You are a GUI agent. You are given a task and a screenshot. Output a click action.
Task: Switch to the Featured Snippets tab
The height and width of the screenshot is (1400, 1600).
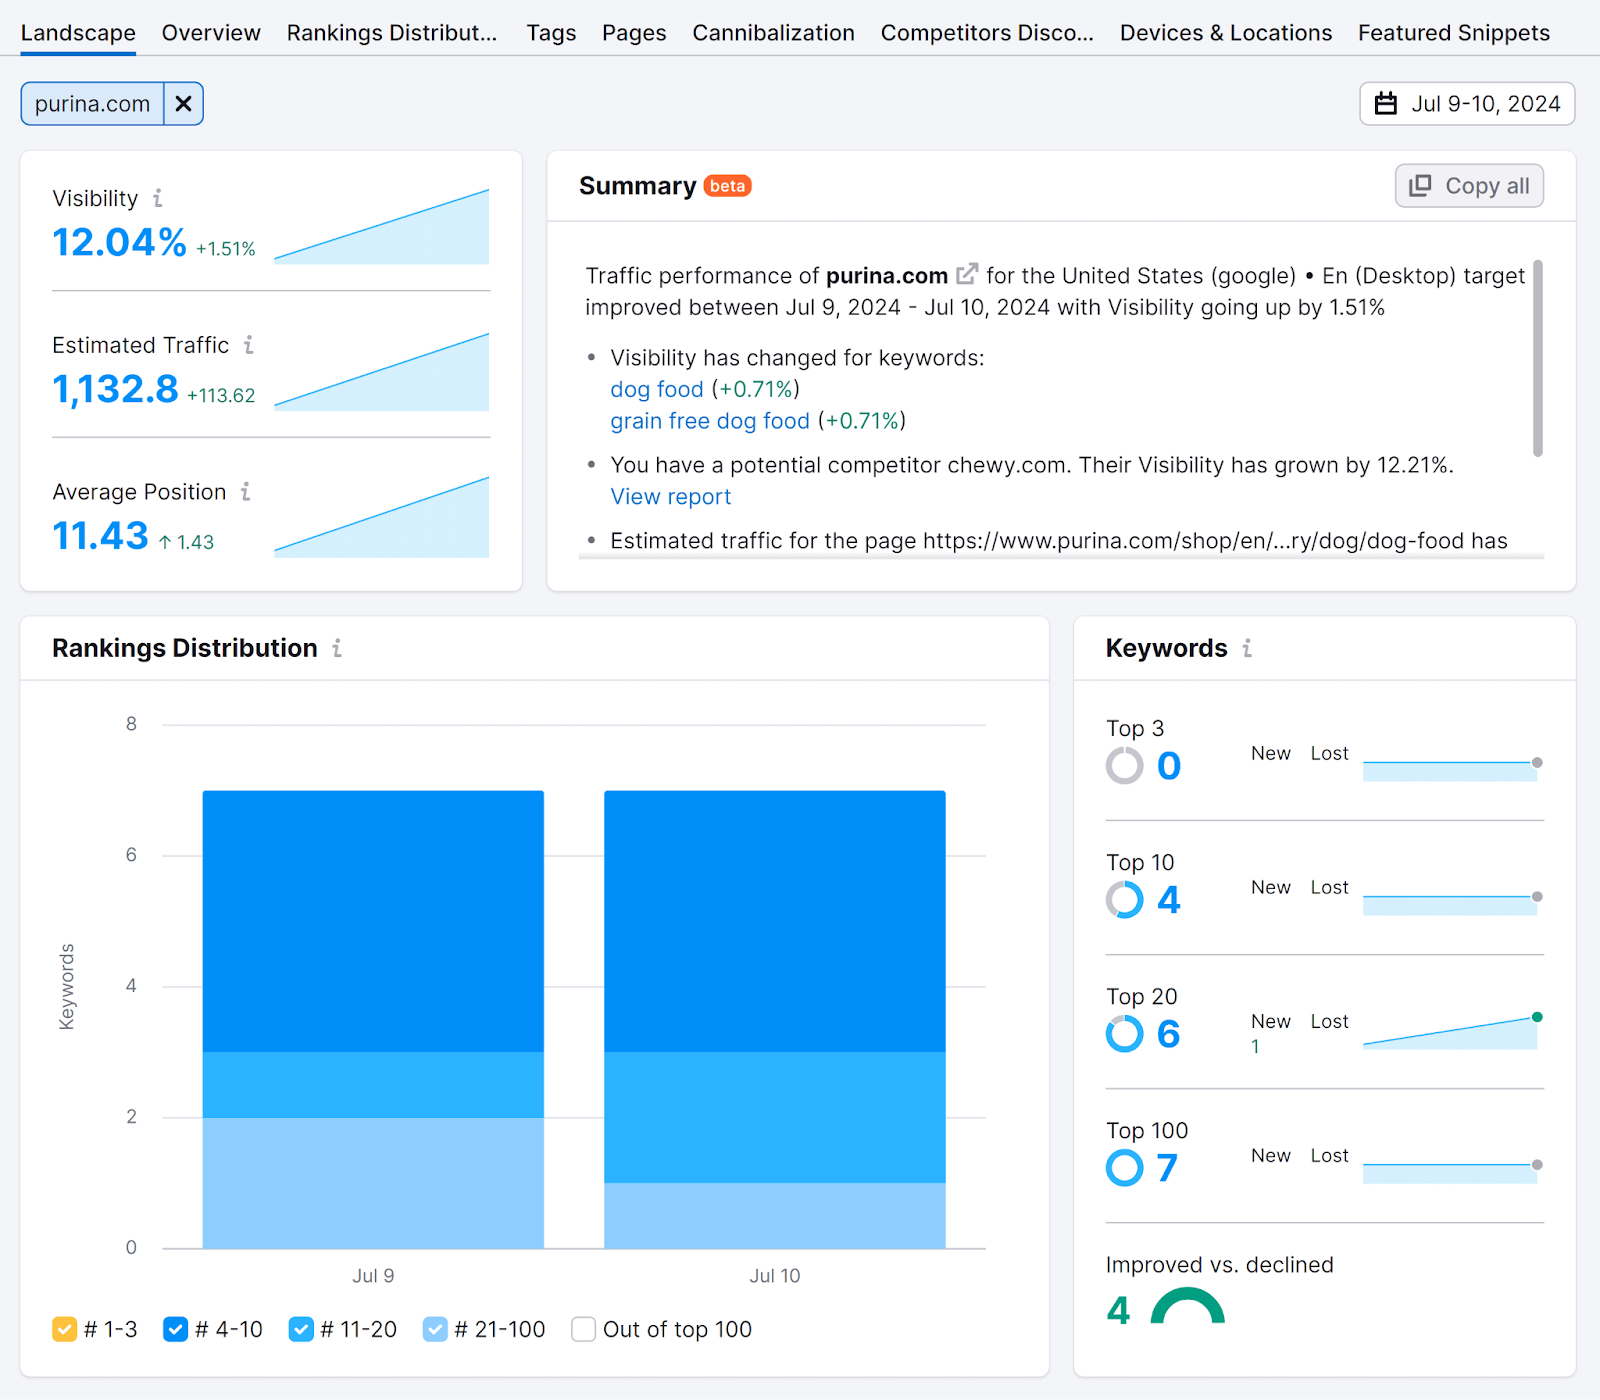coord(1453,32)
